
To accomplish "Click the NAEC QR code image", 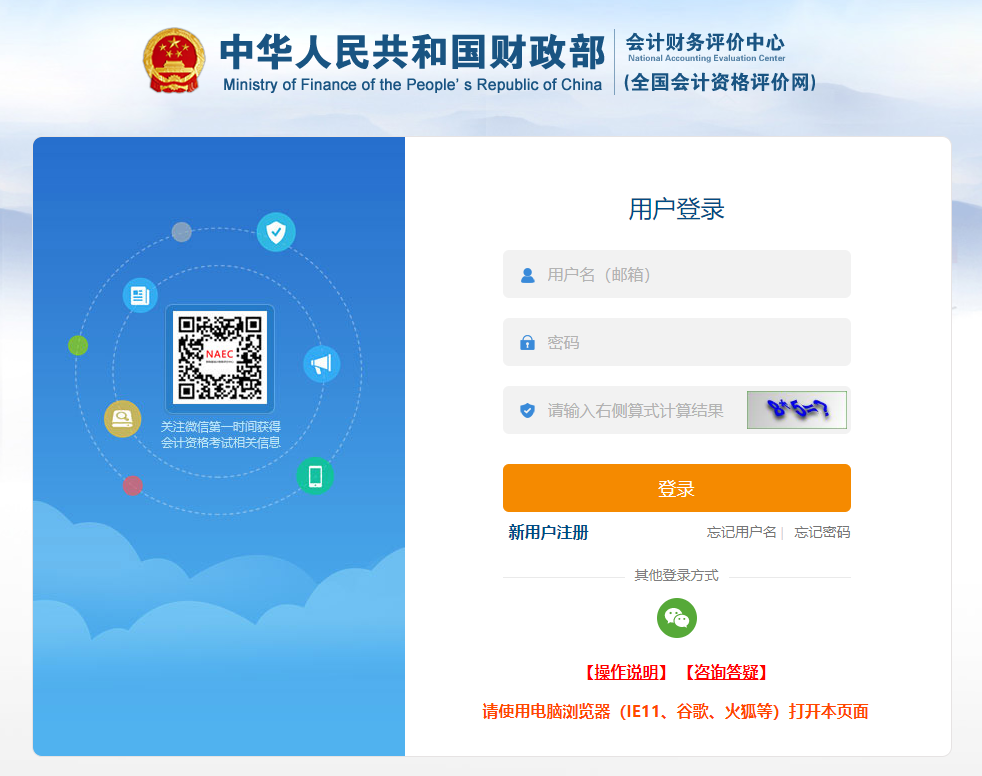I will click(220, 358).
